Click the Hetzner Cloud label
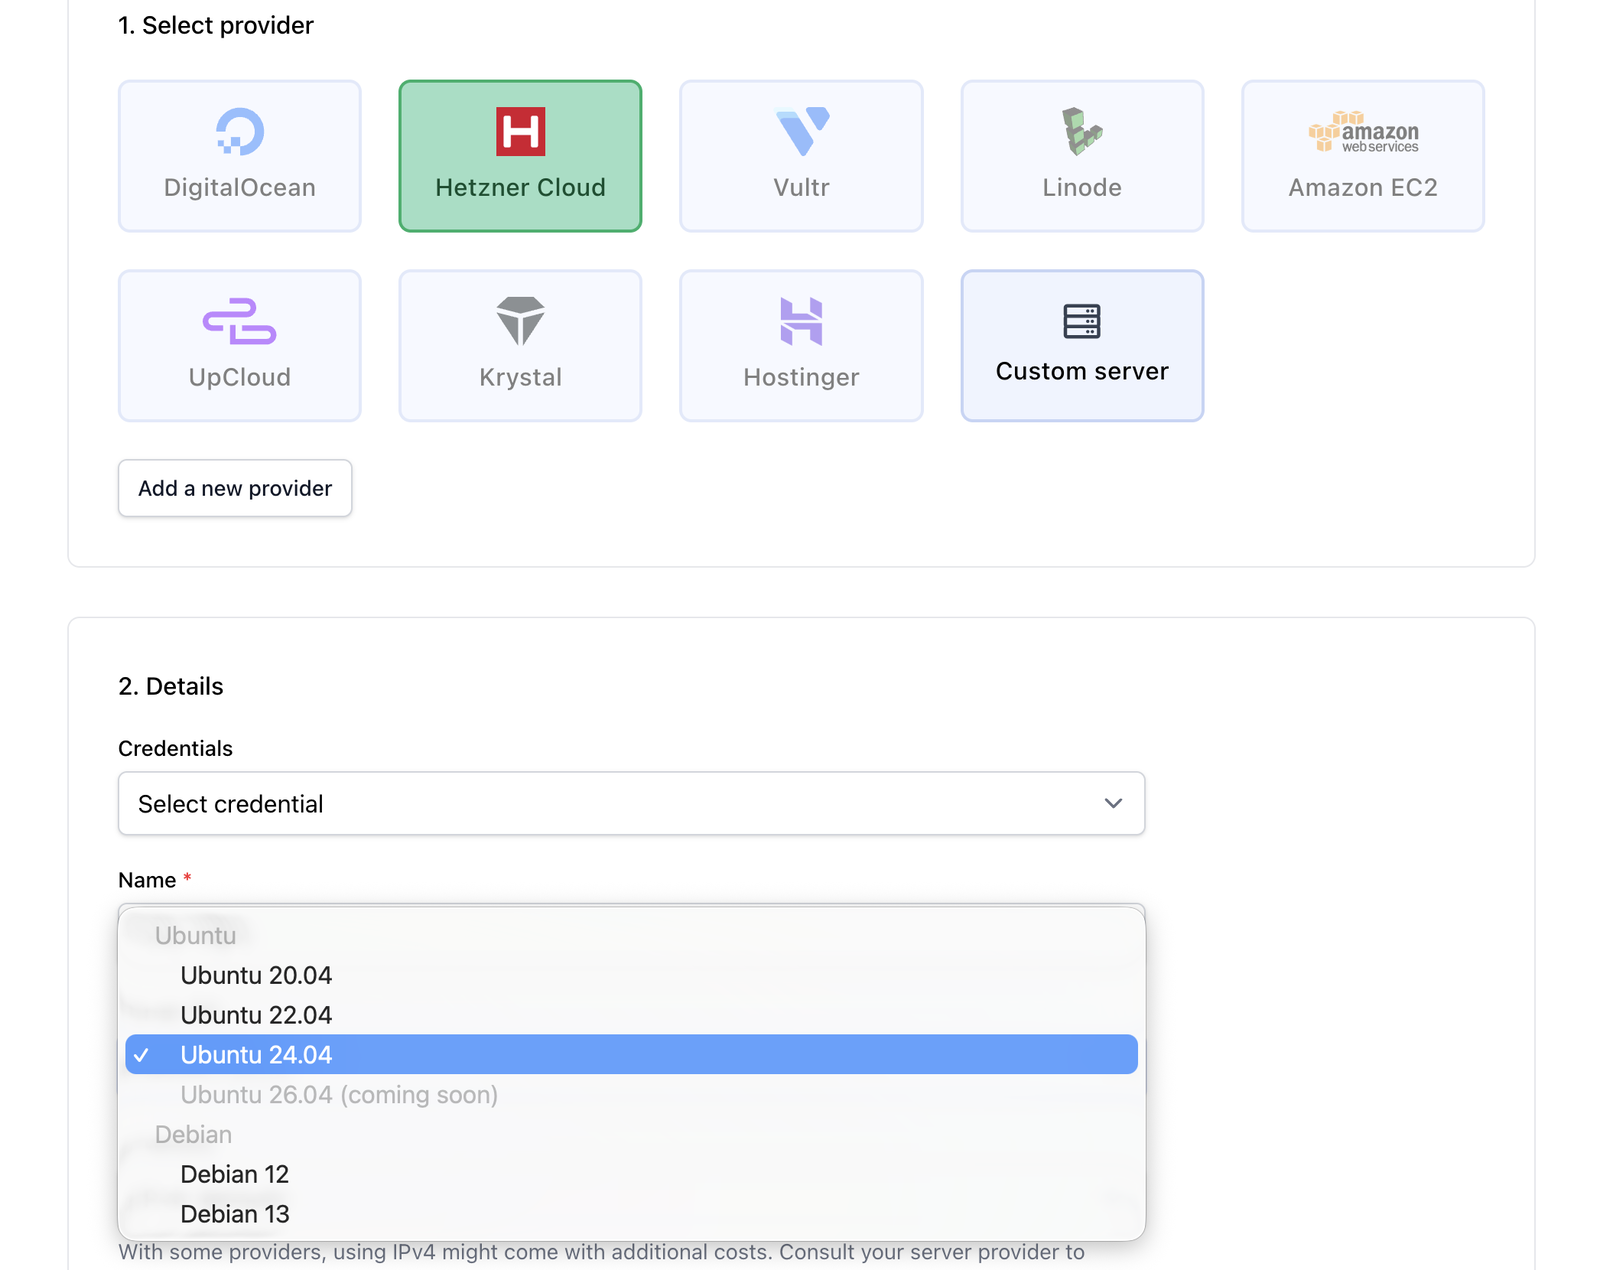 click(x=520, y=188)
